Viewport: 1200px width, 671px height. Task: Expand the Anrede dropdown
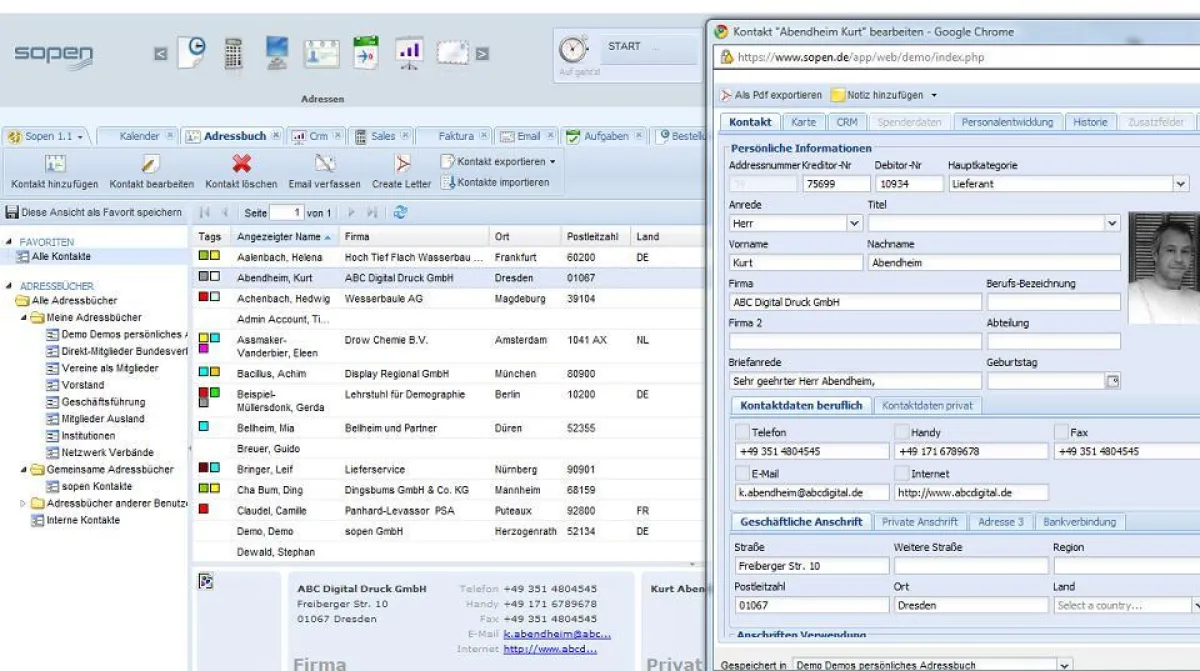coord(854,224)
